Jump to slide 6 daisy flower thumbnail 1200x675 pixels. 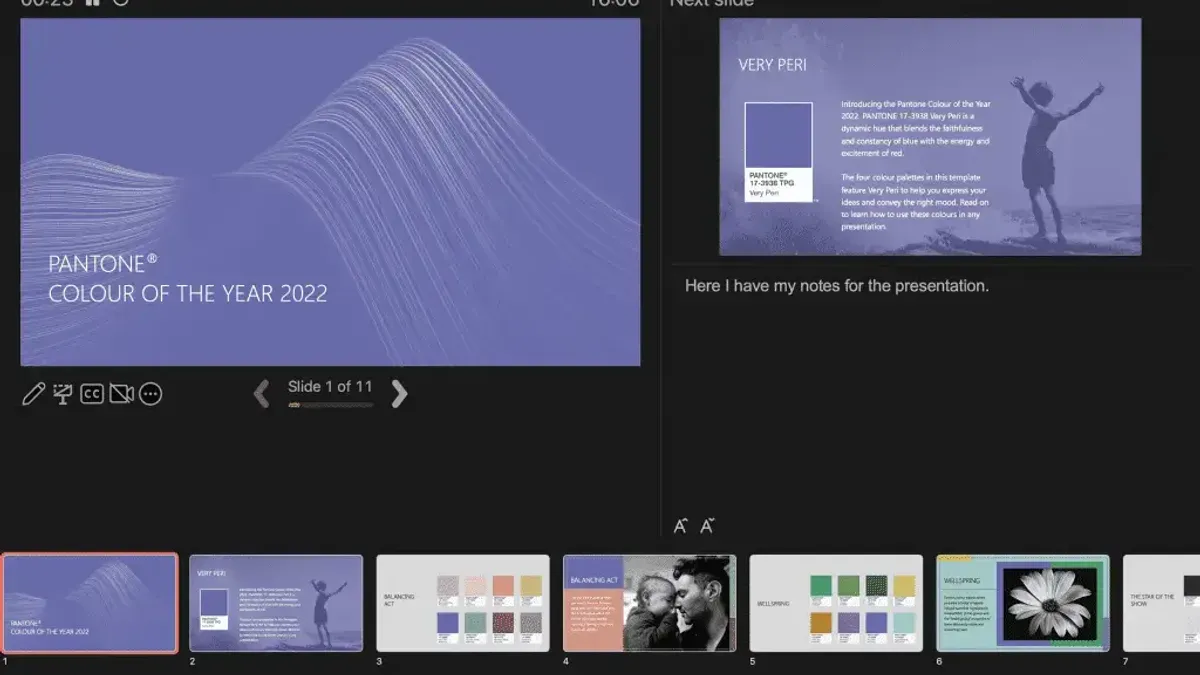(1023, 603)
